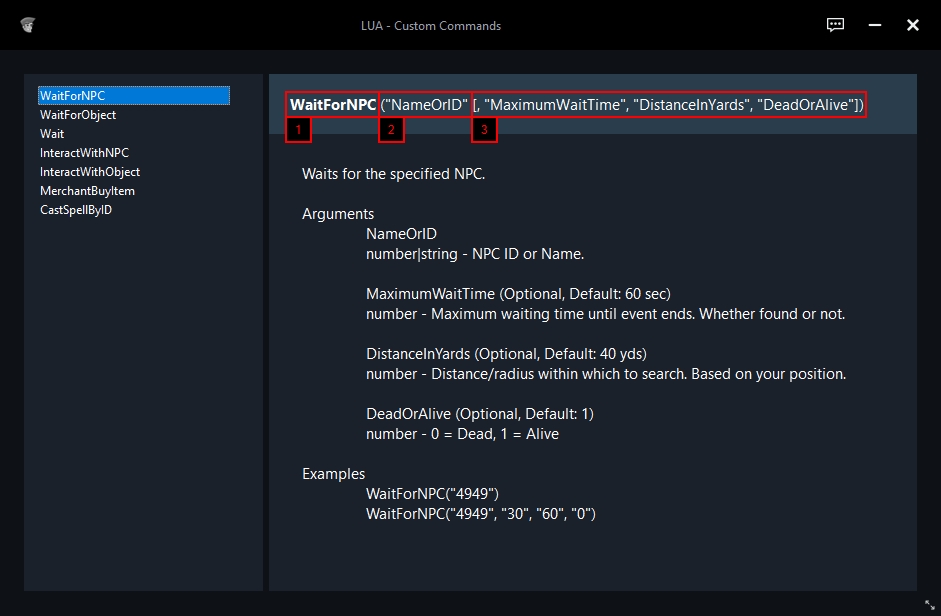Click the WaitForNPC("4949") example line
941x616 pixels.
pos(432,494)
